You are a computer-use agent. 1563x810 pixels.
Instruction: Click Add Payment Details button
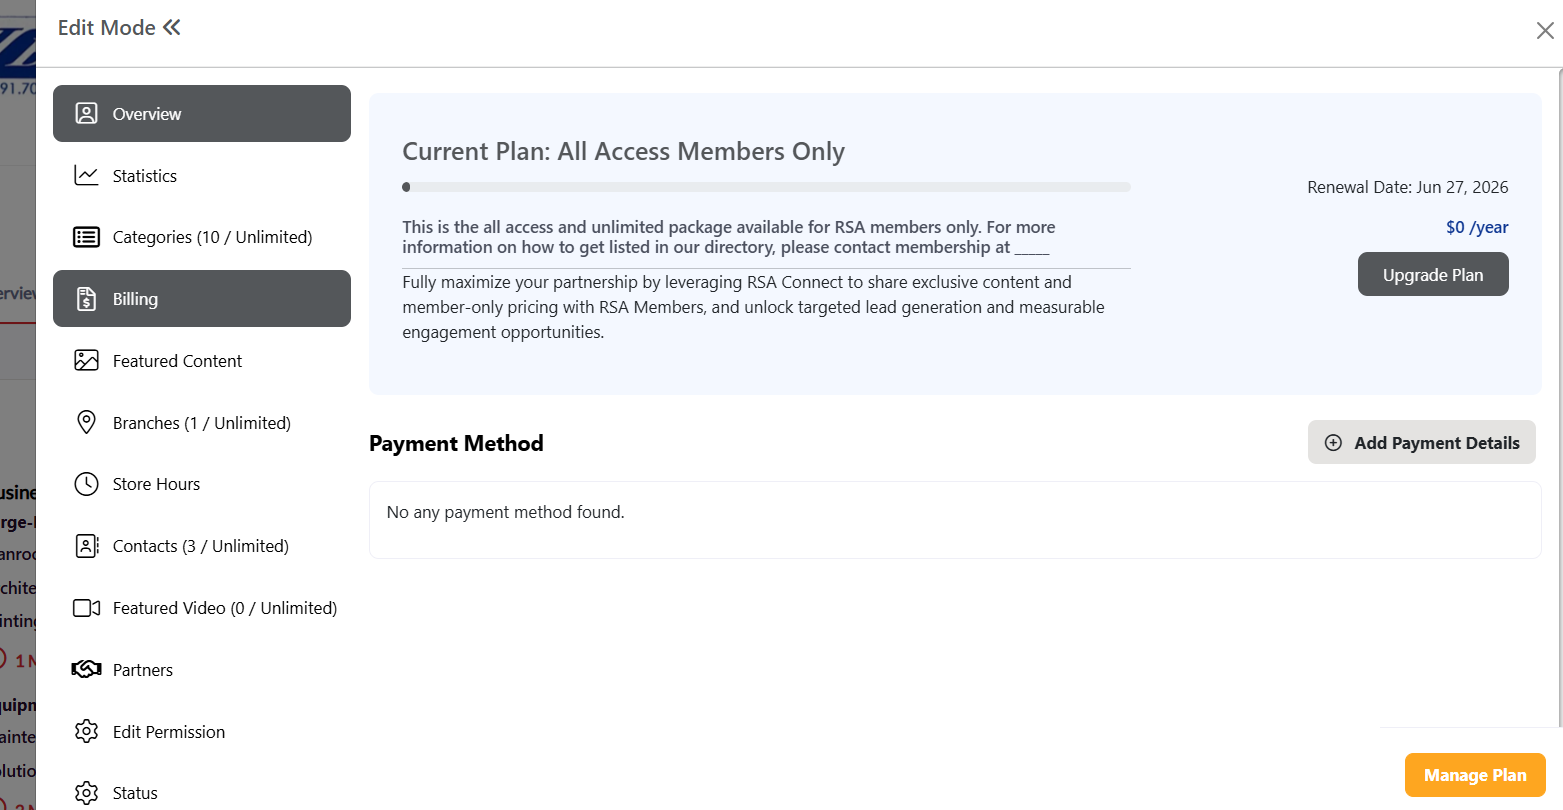(1421, 443)
